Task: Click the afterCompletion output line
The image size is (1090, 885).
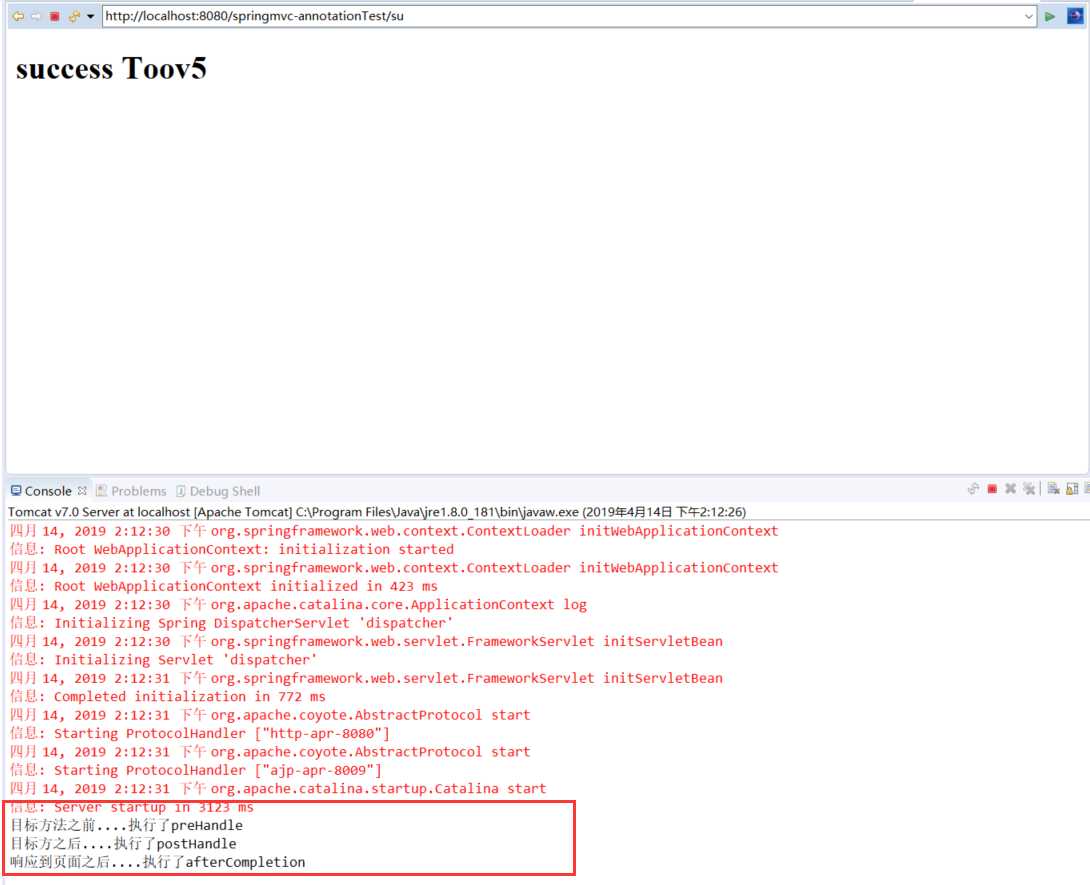Action: tap(157, 862)
